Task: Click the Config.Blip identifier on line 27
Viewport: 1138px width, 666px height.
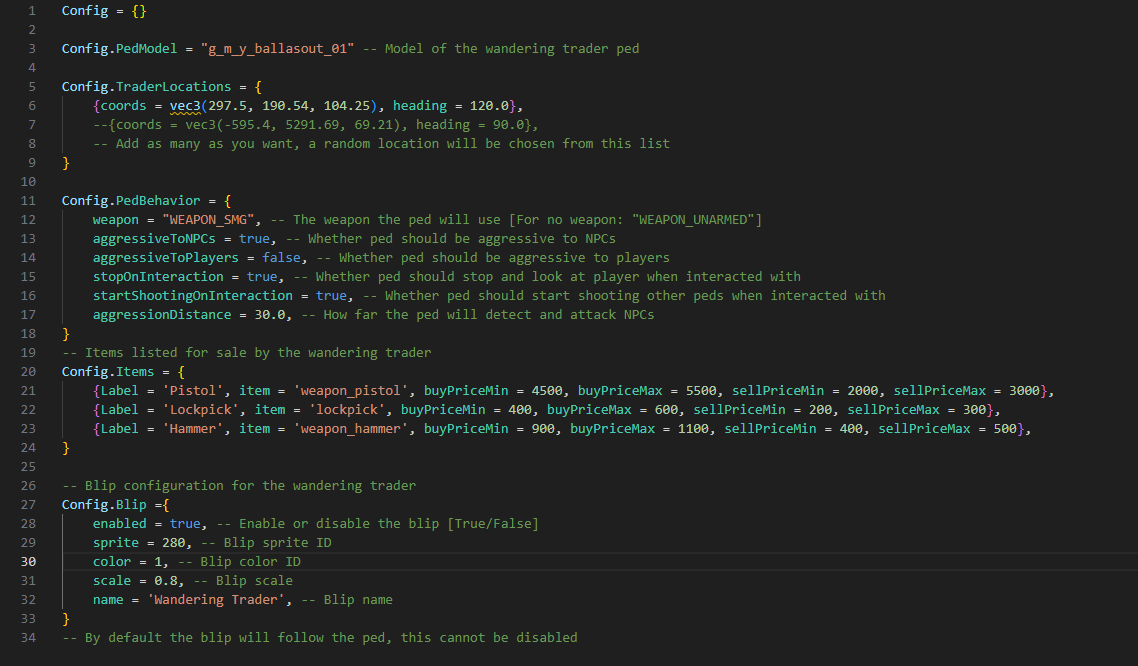Action: (x=105, y=505)
